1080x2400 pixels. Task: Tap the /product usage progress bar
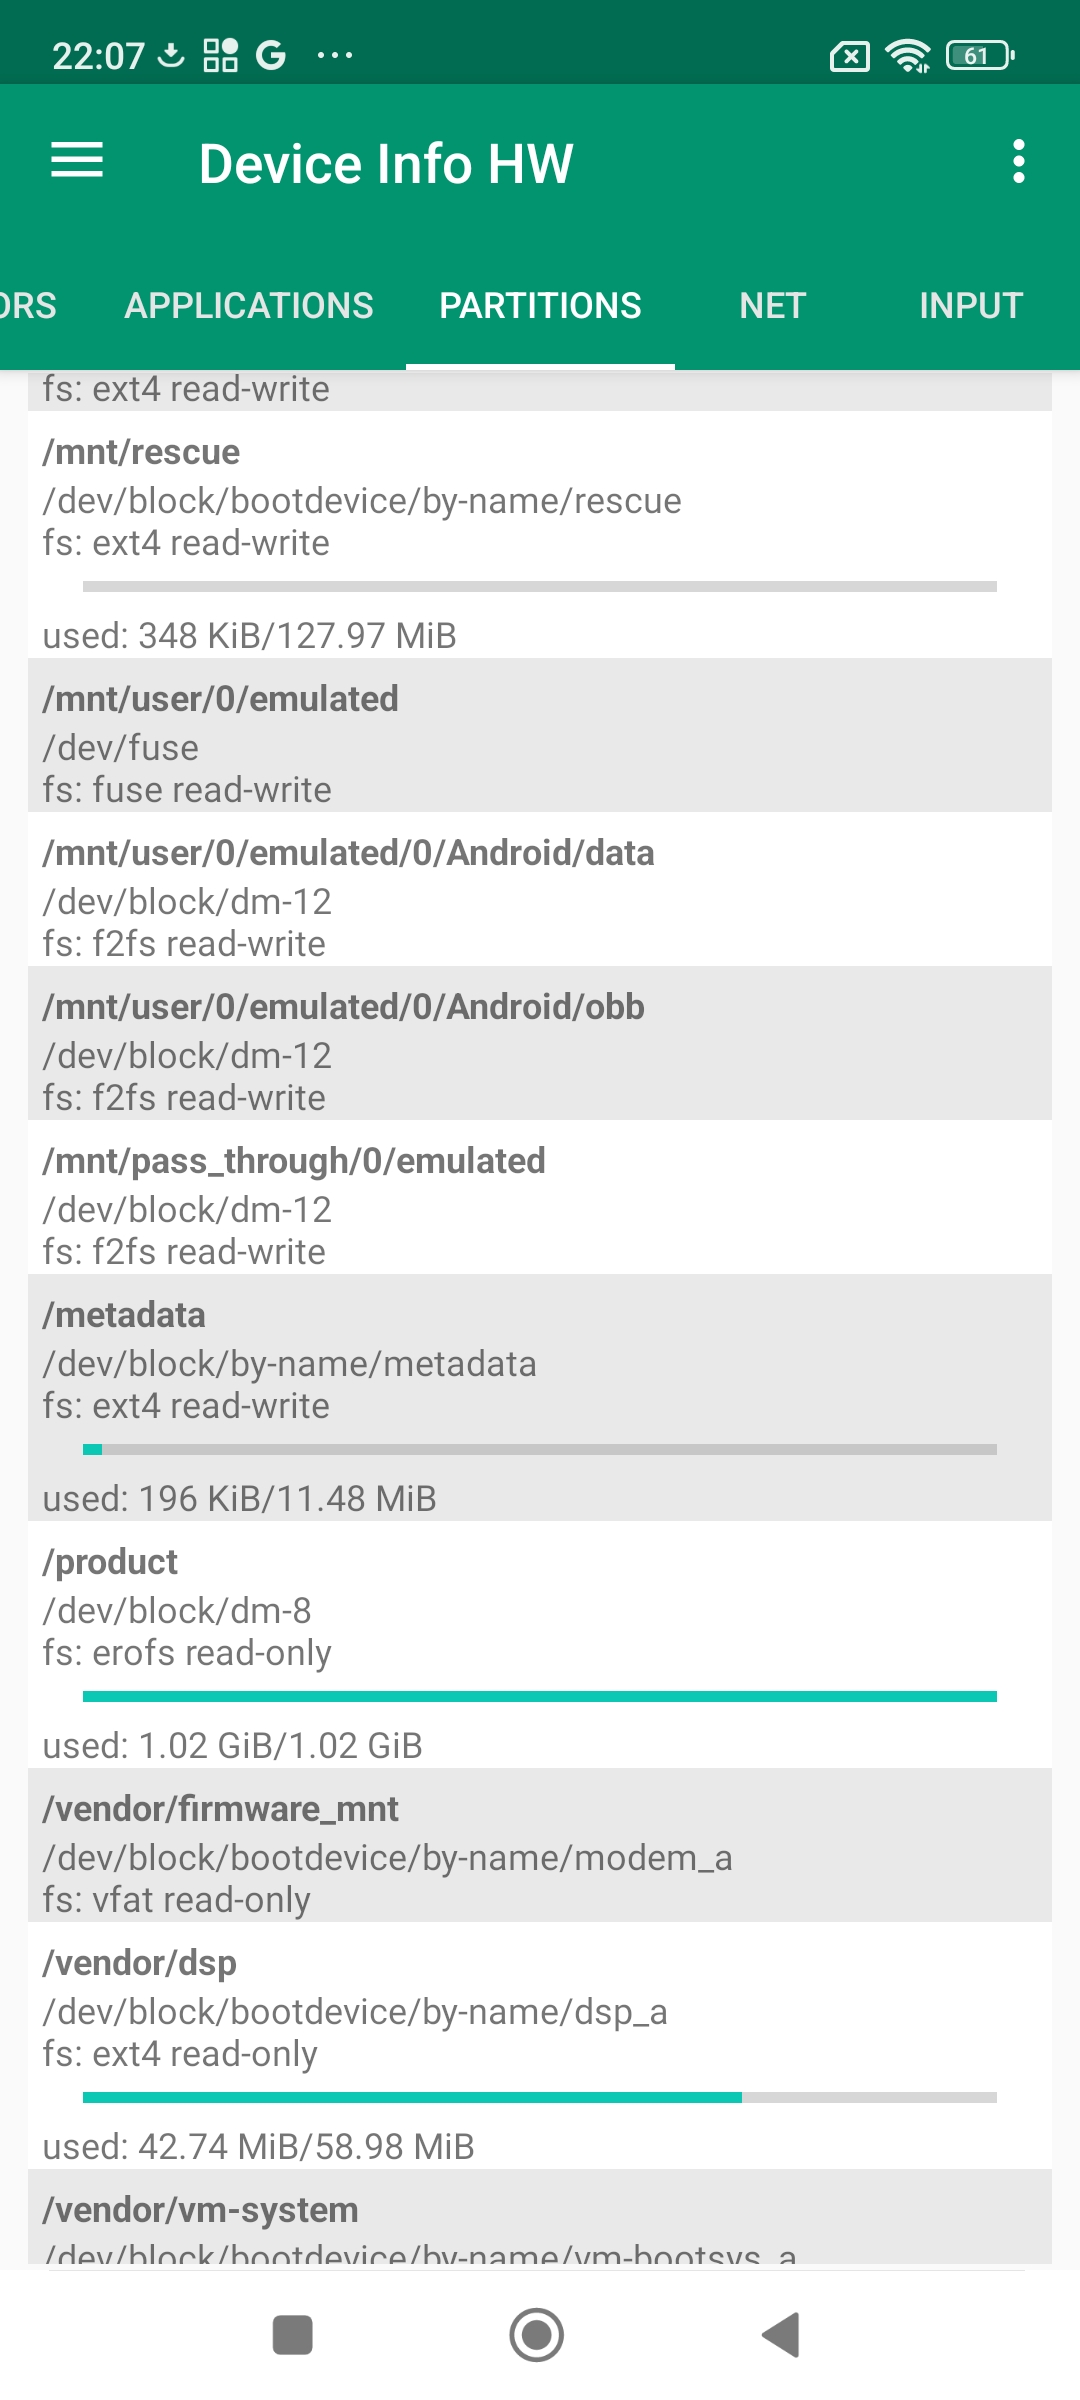pos(540,1696)
